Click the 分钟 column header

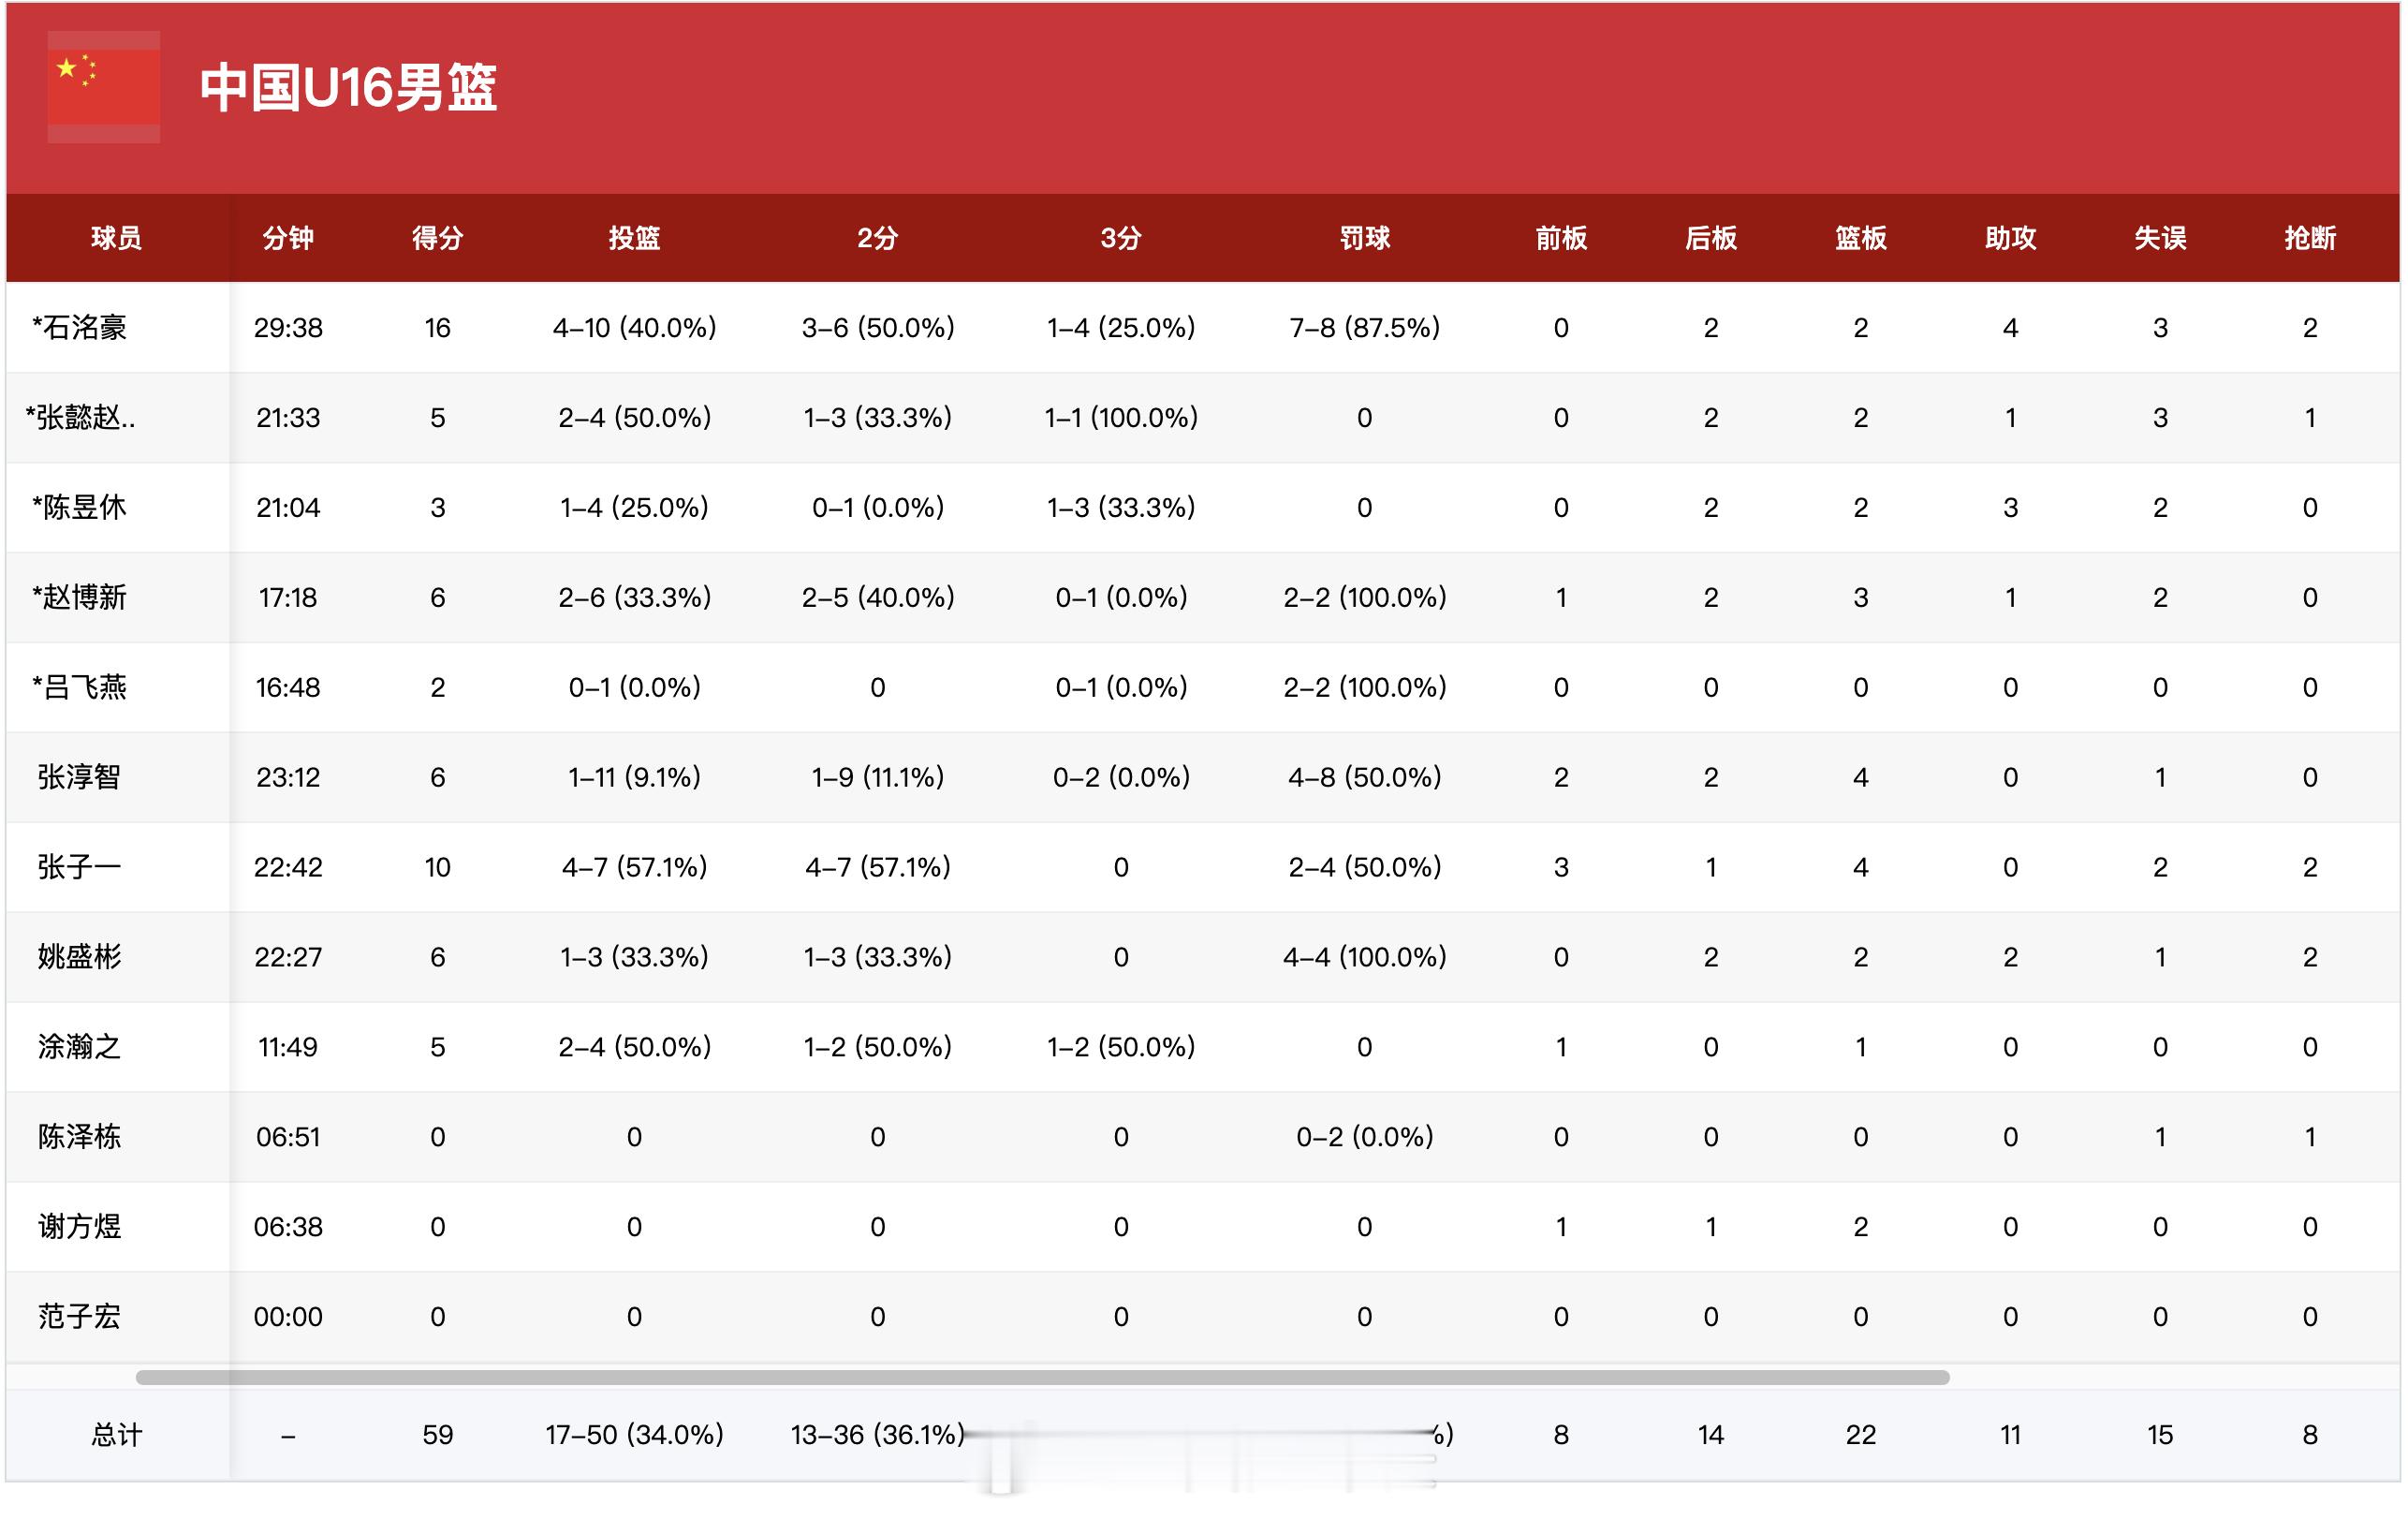pyautogui.click(x=288, y=238)
